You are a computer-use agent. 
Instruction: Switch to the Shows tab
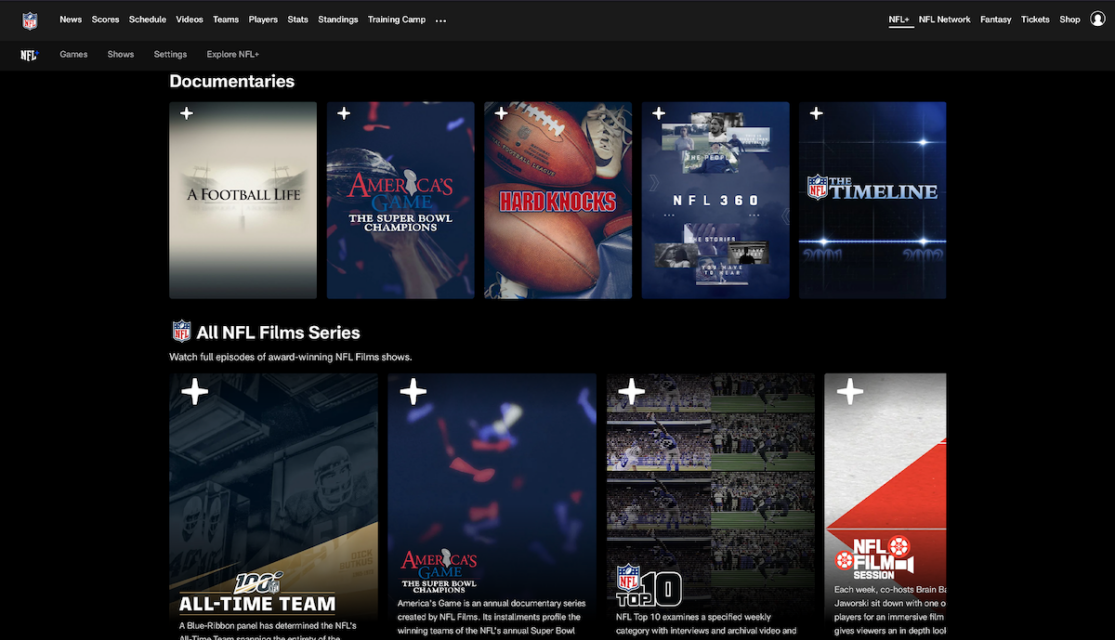[120, 54]
